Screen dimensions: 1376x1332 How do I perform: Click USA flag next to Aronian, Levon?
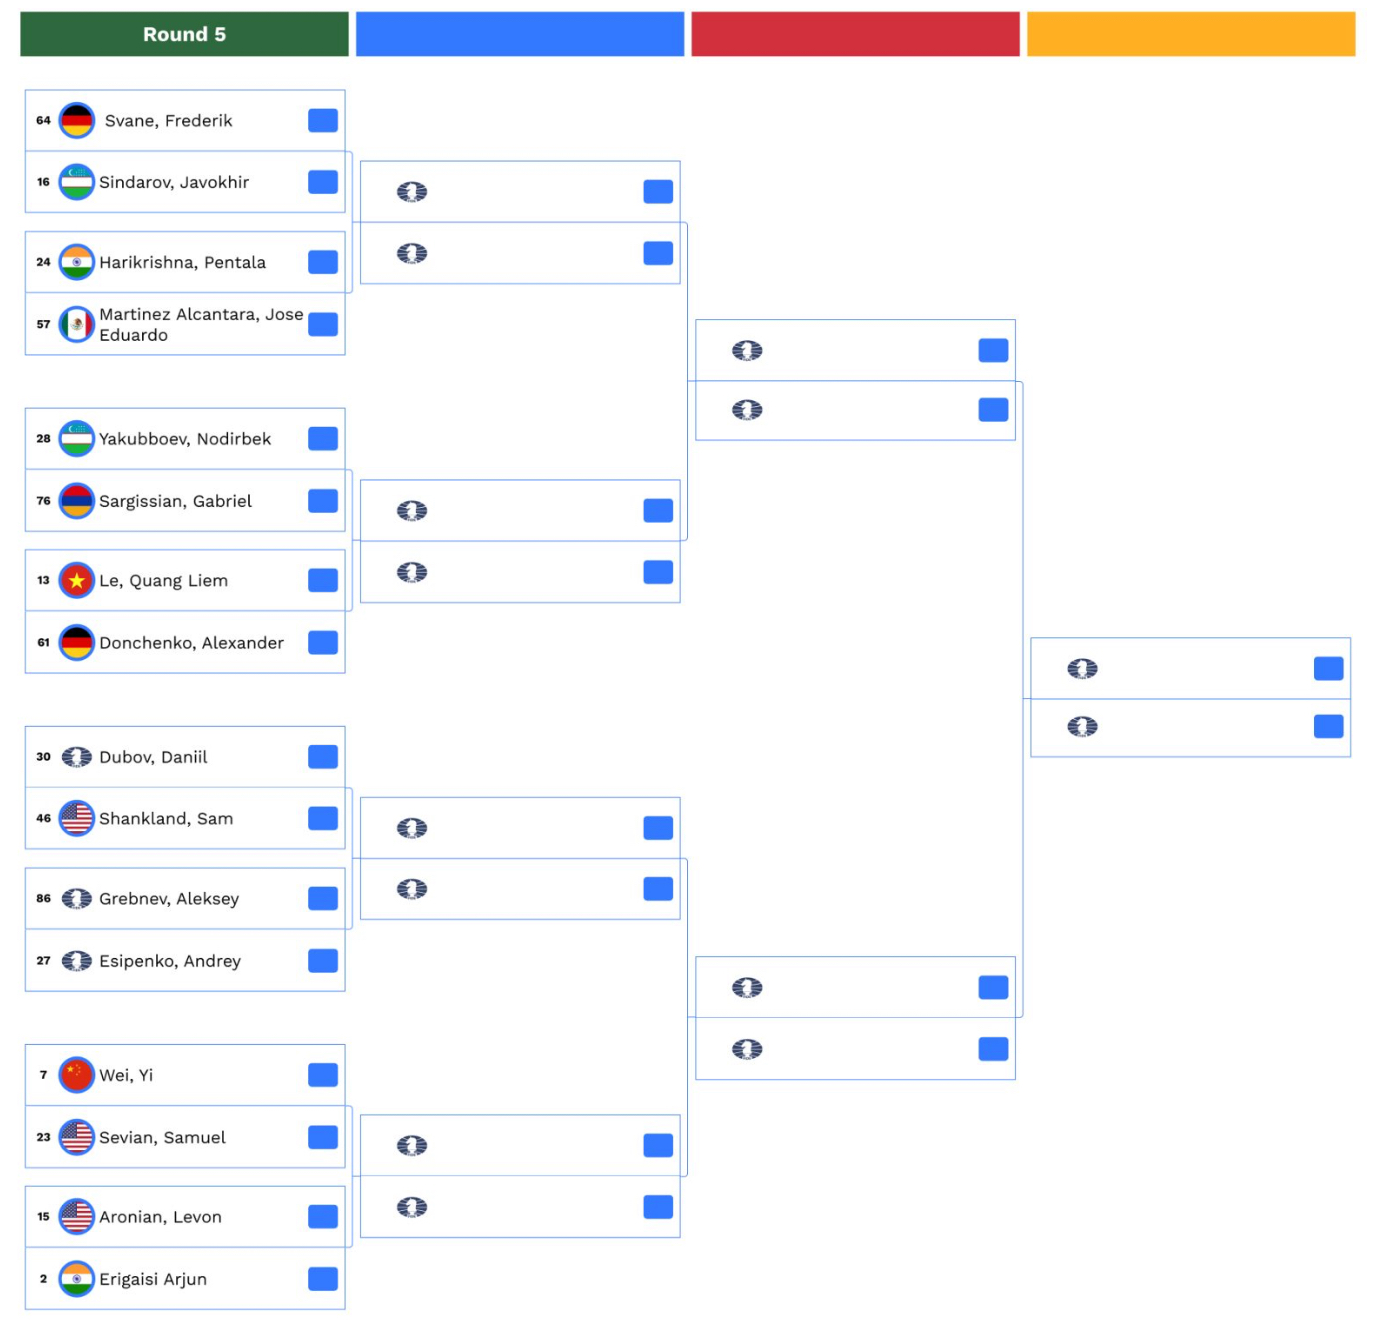coord(77,1217)
